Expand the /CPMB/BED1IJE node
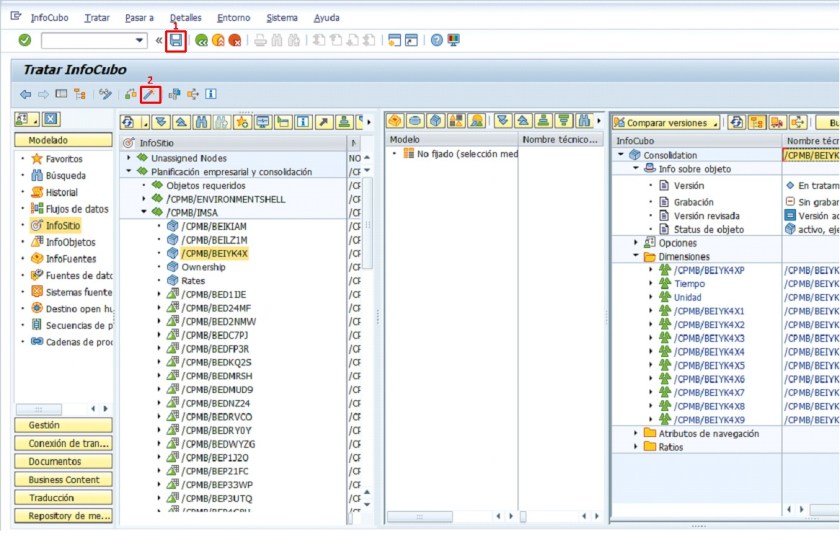The height and width of the screenshot is (540, 840). pos(159,294)
